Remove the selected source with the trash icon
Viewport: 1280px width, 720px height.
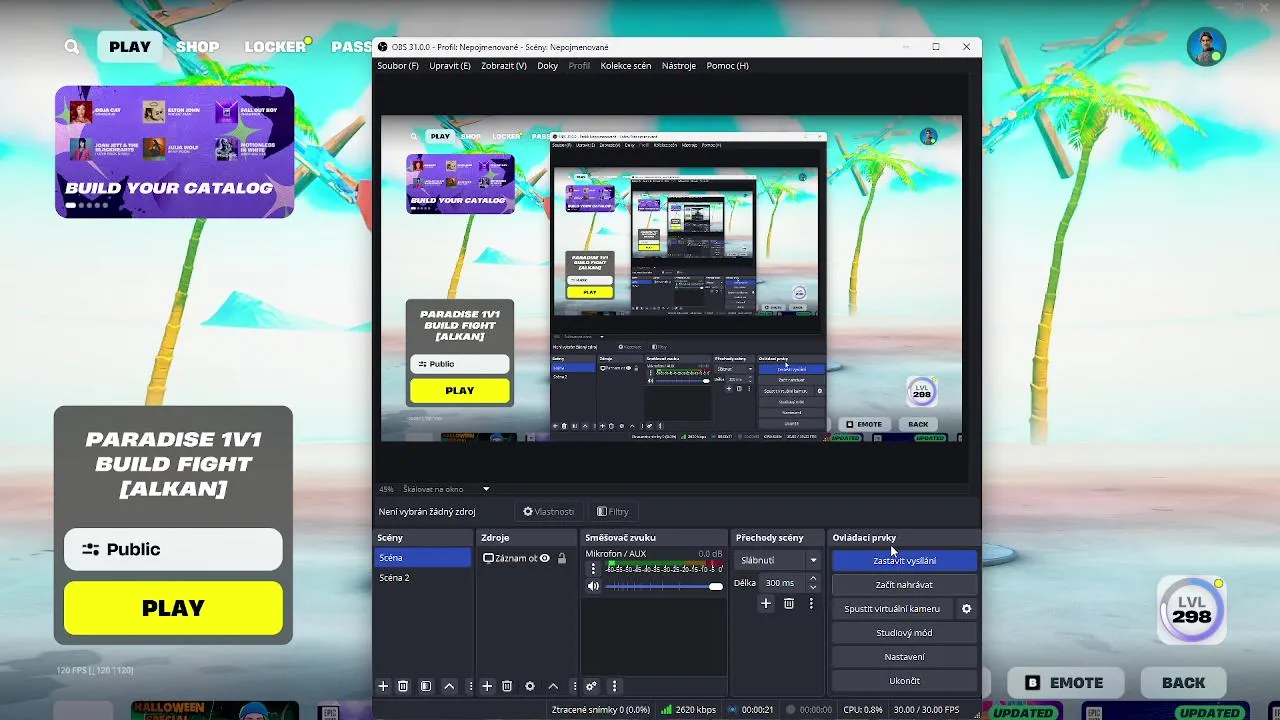coord(507,686)
